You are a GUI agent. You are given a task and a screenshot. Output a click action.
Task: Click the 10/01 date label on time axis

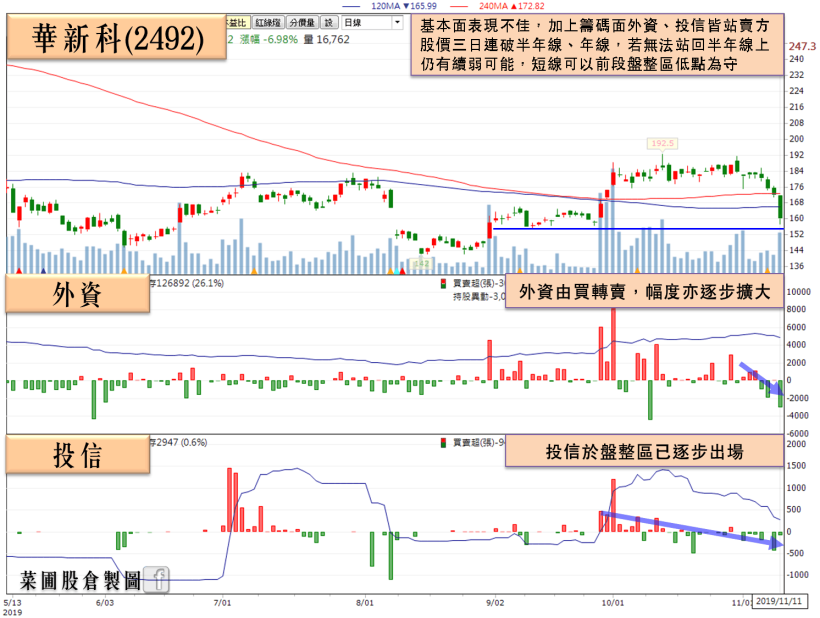click(612, 603)
